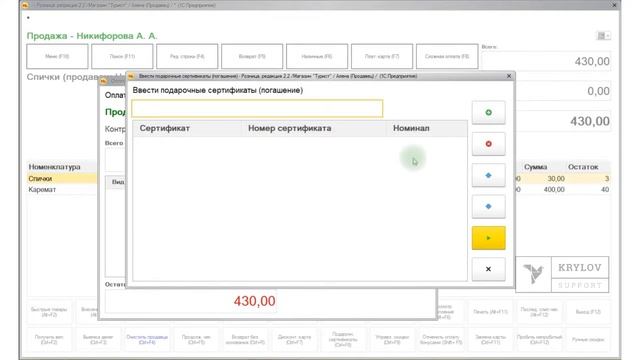
Task: Click the Выход (F12) button
Action: (588, 312)
